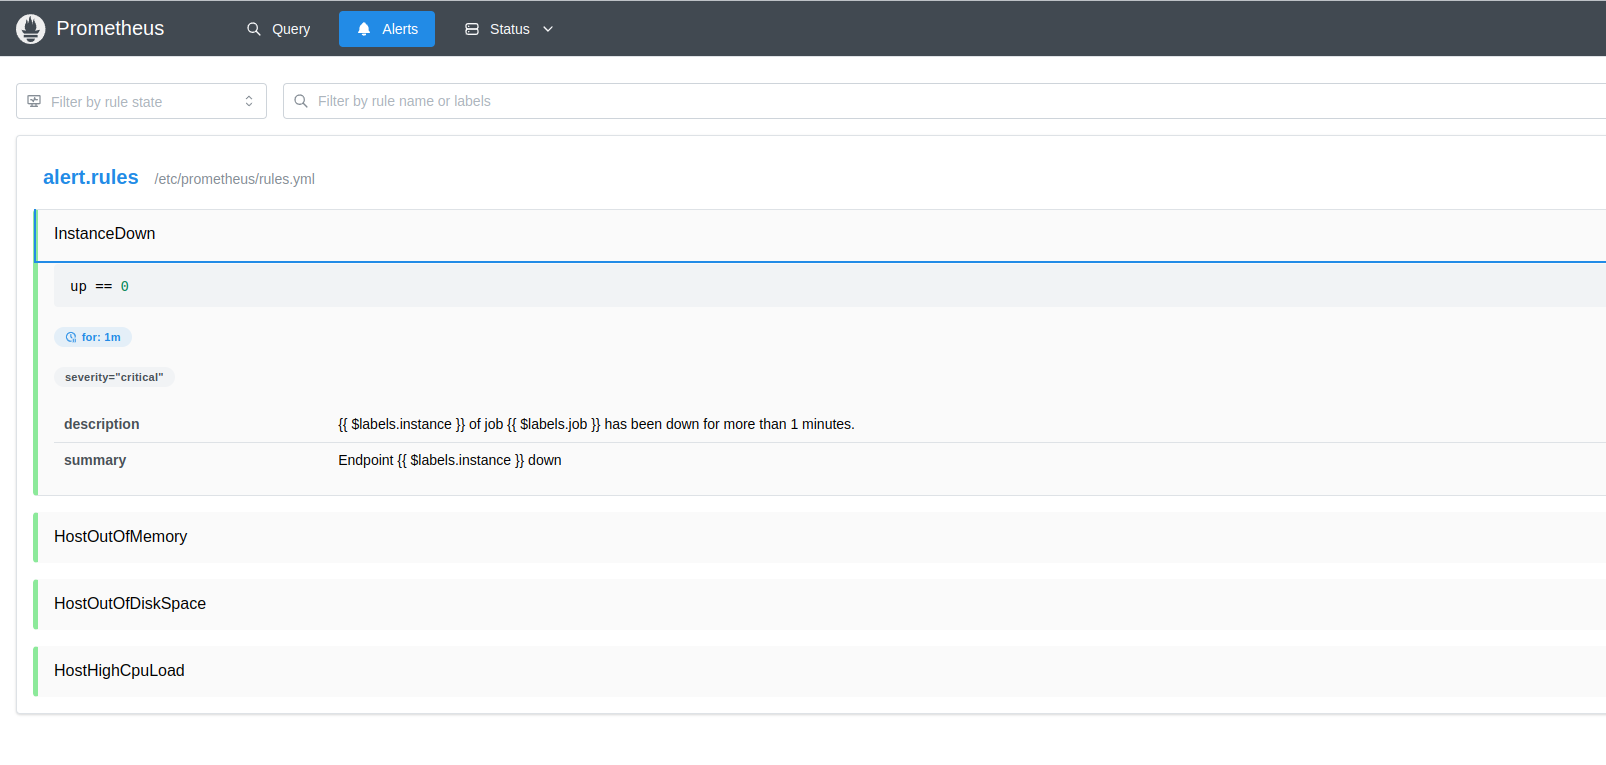Click the up == 0 expression
Image resolution: width=1606 pixels, height=765 pixels.
(x=99, y=287)
